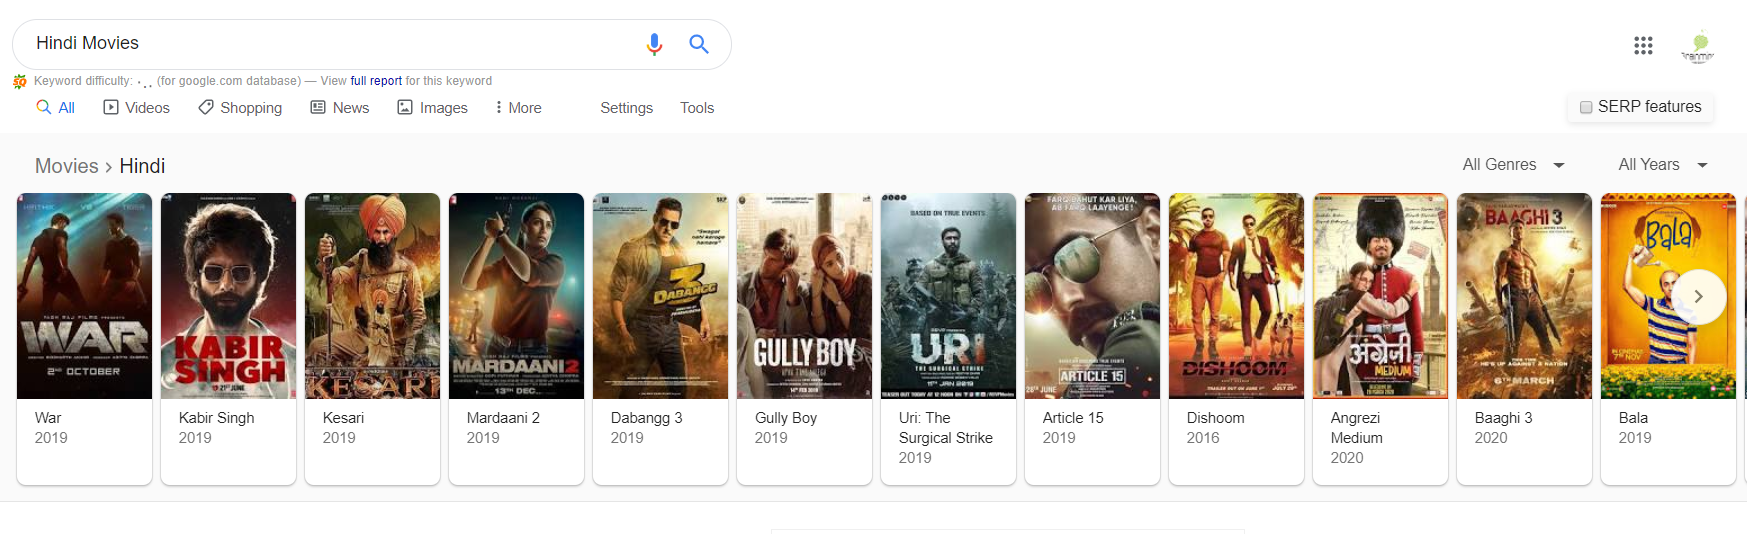This screenshot has height=534, width=1747.
Task: Click the Gully Boy title text
Action: [786, 418]
